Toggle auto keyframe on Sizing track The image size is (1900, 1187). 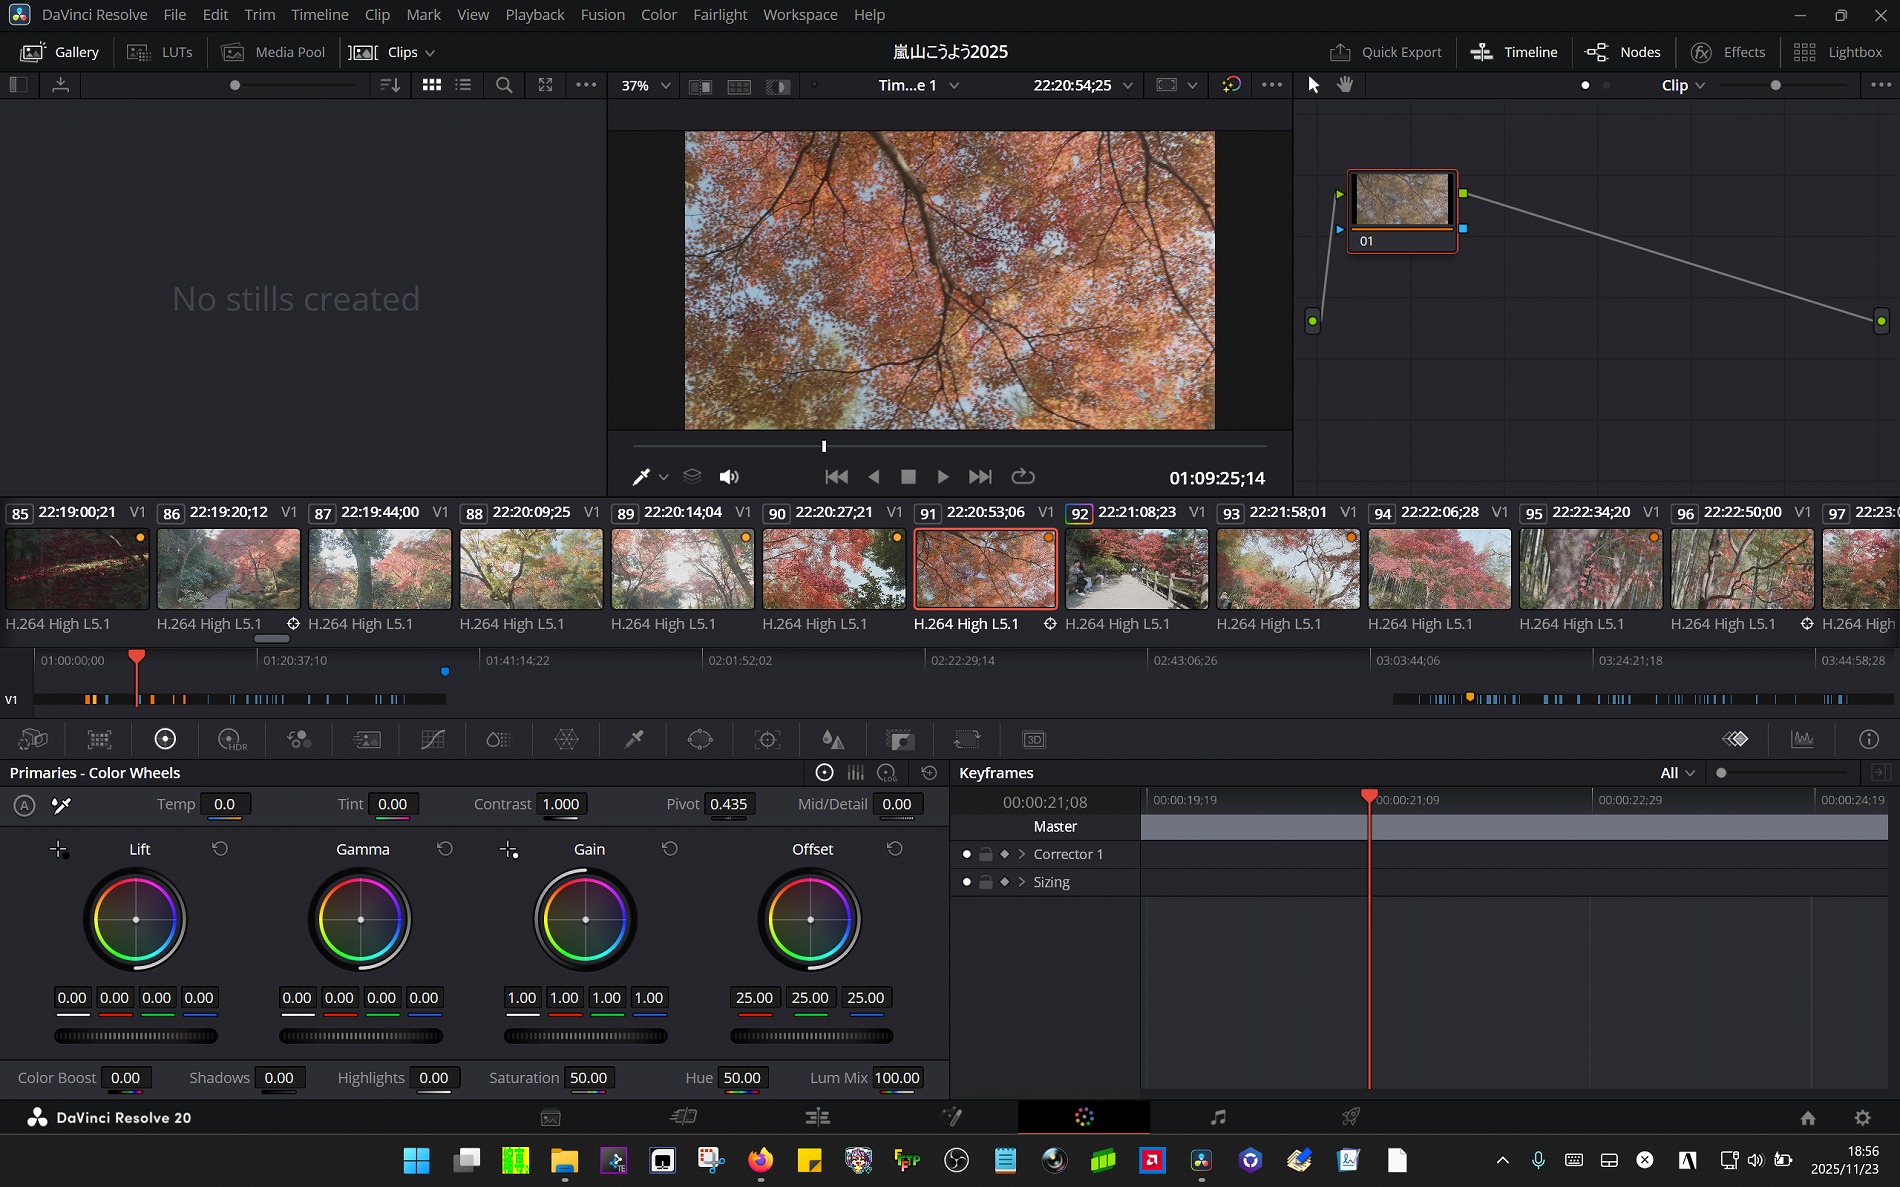[1005, 882]
